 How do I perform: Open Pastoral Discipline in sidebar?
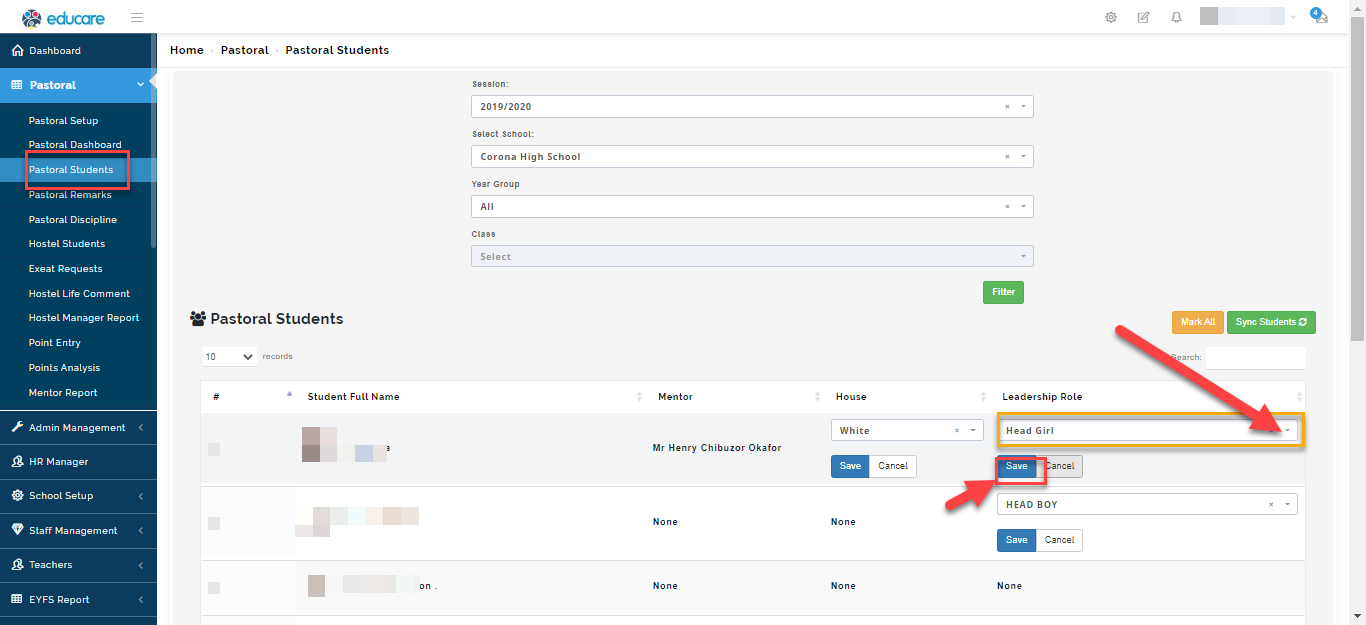[72, 220]
